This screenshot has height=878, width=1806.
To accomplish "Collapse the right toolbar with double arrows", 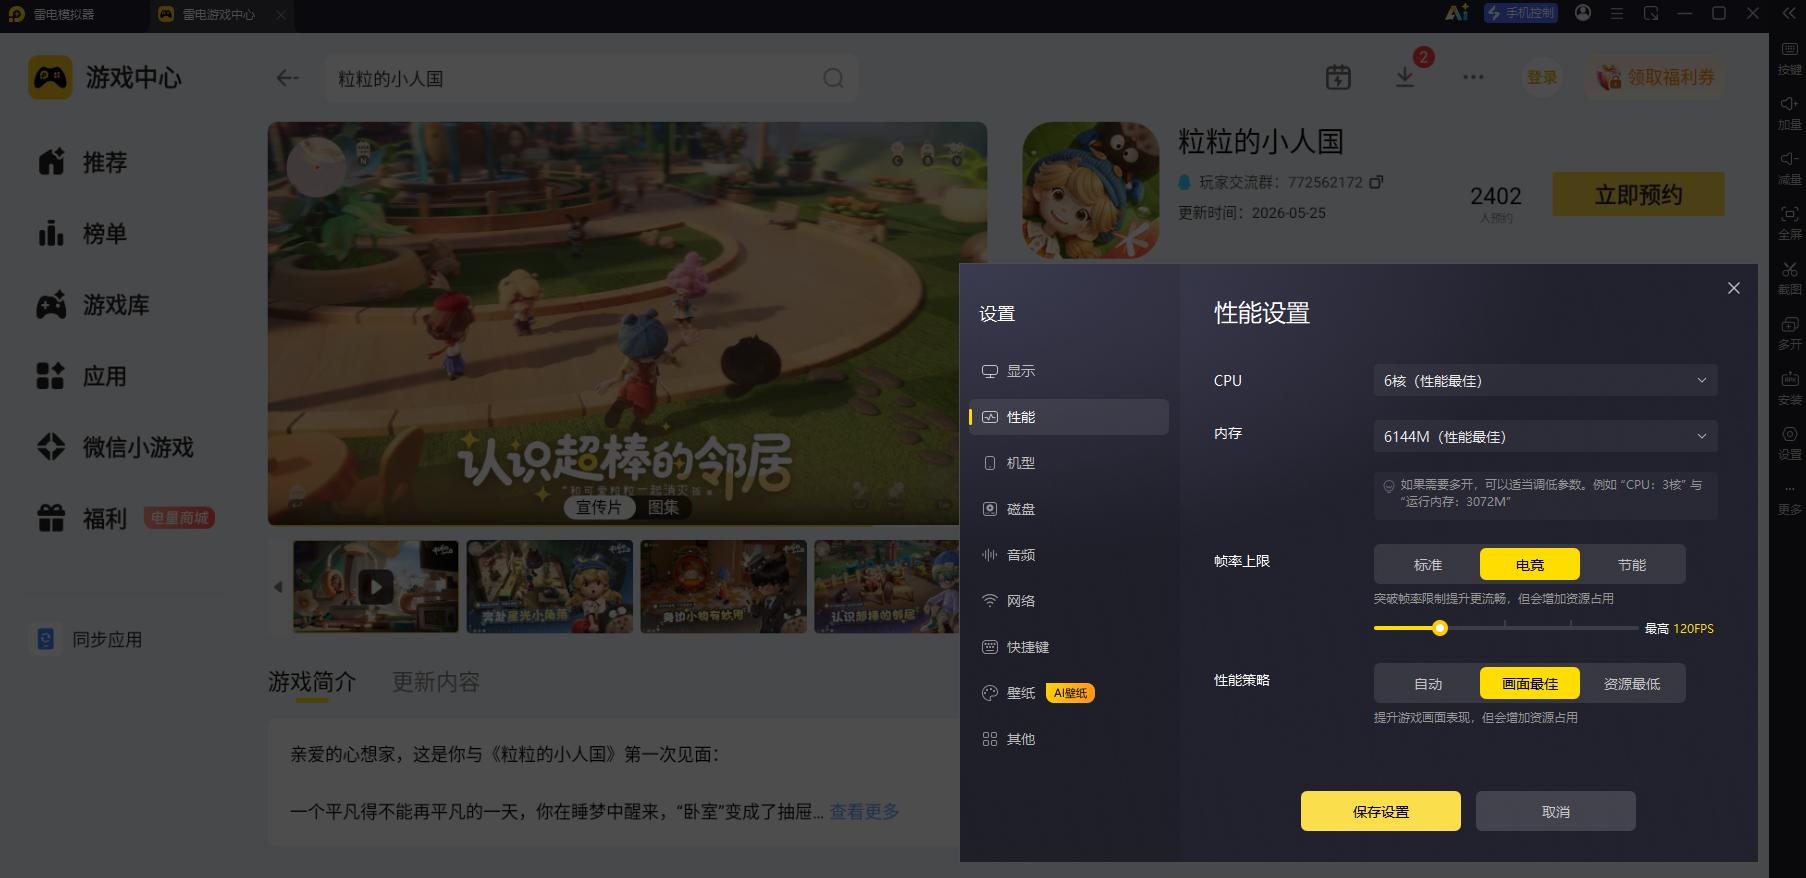I will click(1788, 13).
